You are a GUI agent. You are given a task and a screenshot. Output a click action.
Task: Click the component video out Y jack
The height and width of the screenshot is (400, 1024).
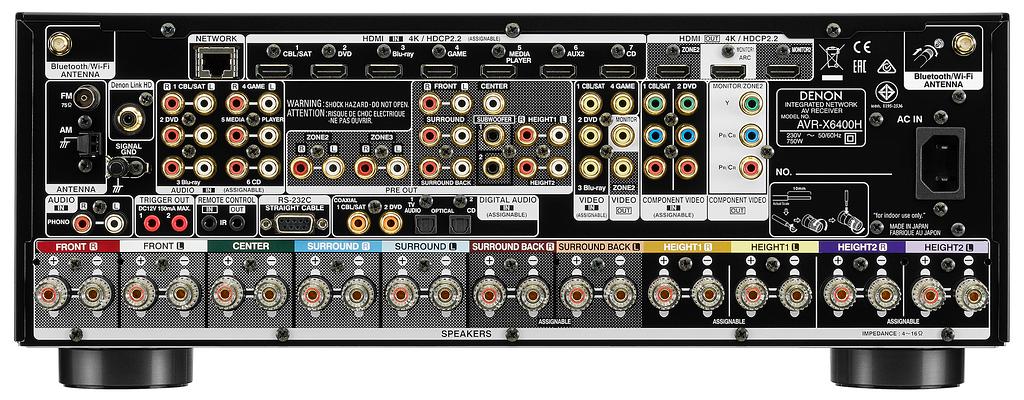(x=750, y=103)
